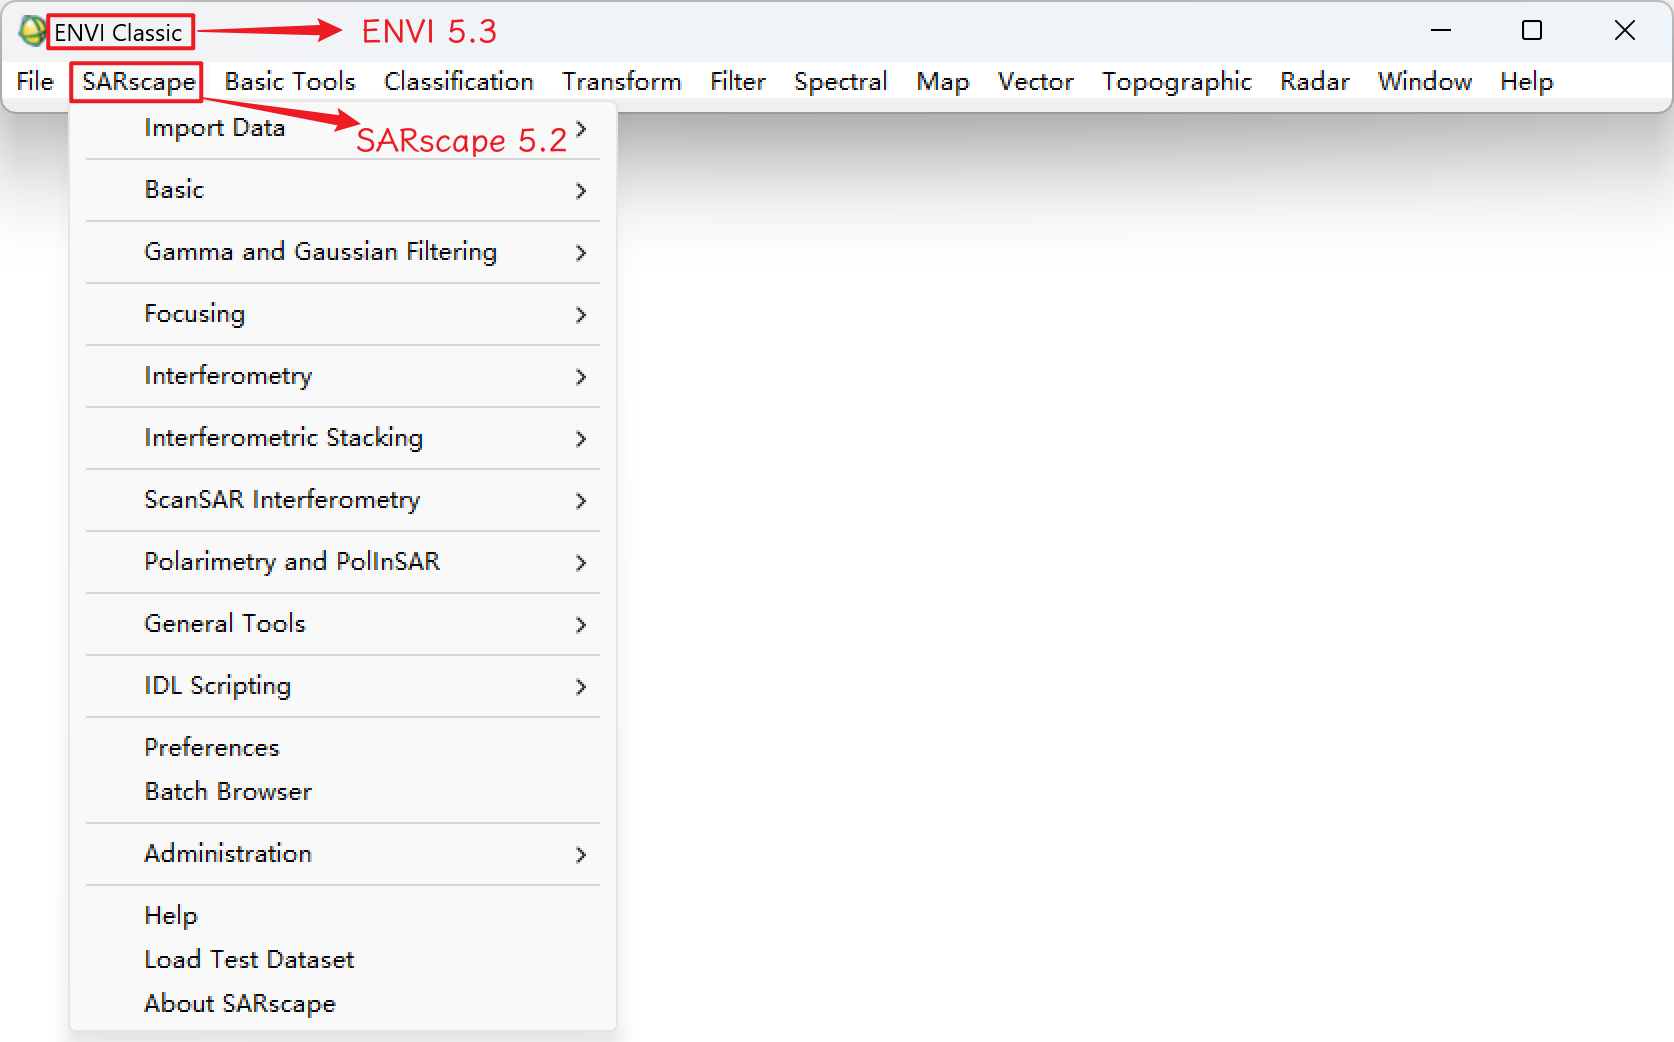Click the SARscape menu
Image resolution: width=1674 pixels, height=1042 pixels.
click(138, 81)
